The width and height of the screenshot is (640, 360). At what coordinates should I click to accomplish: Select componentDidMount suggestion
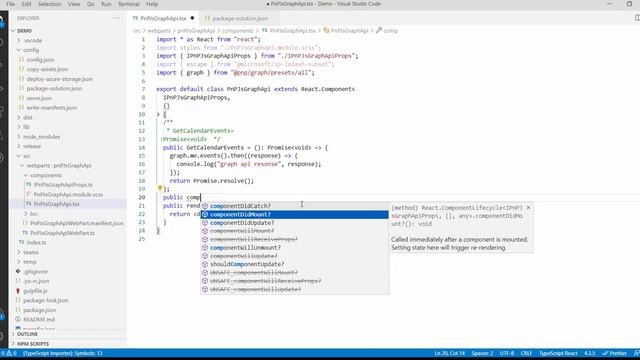pos(294,214)
